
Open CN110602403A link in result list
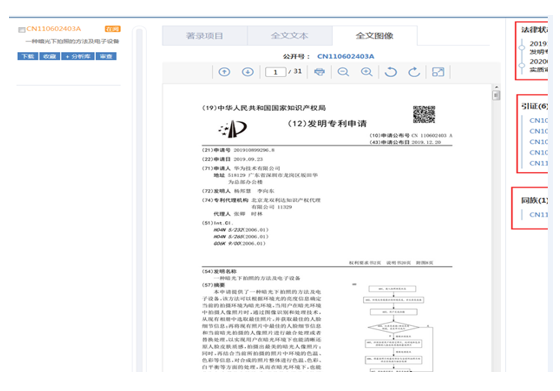point(54,29)
